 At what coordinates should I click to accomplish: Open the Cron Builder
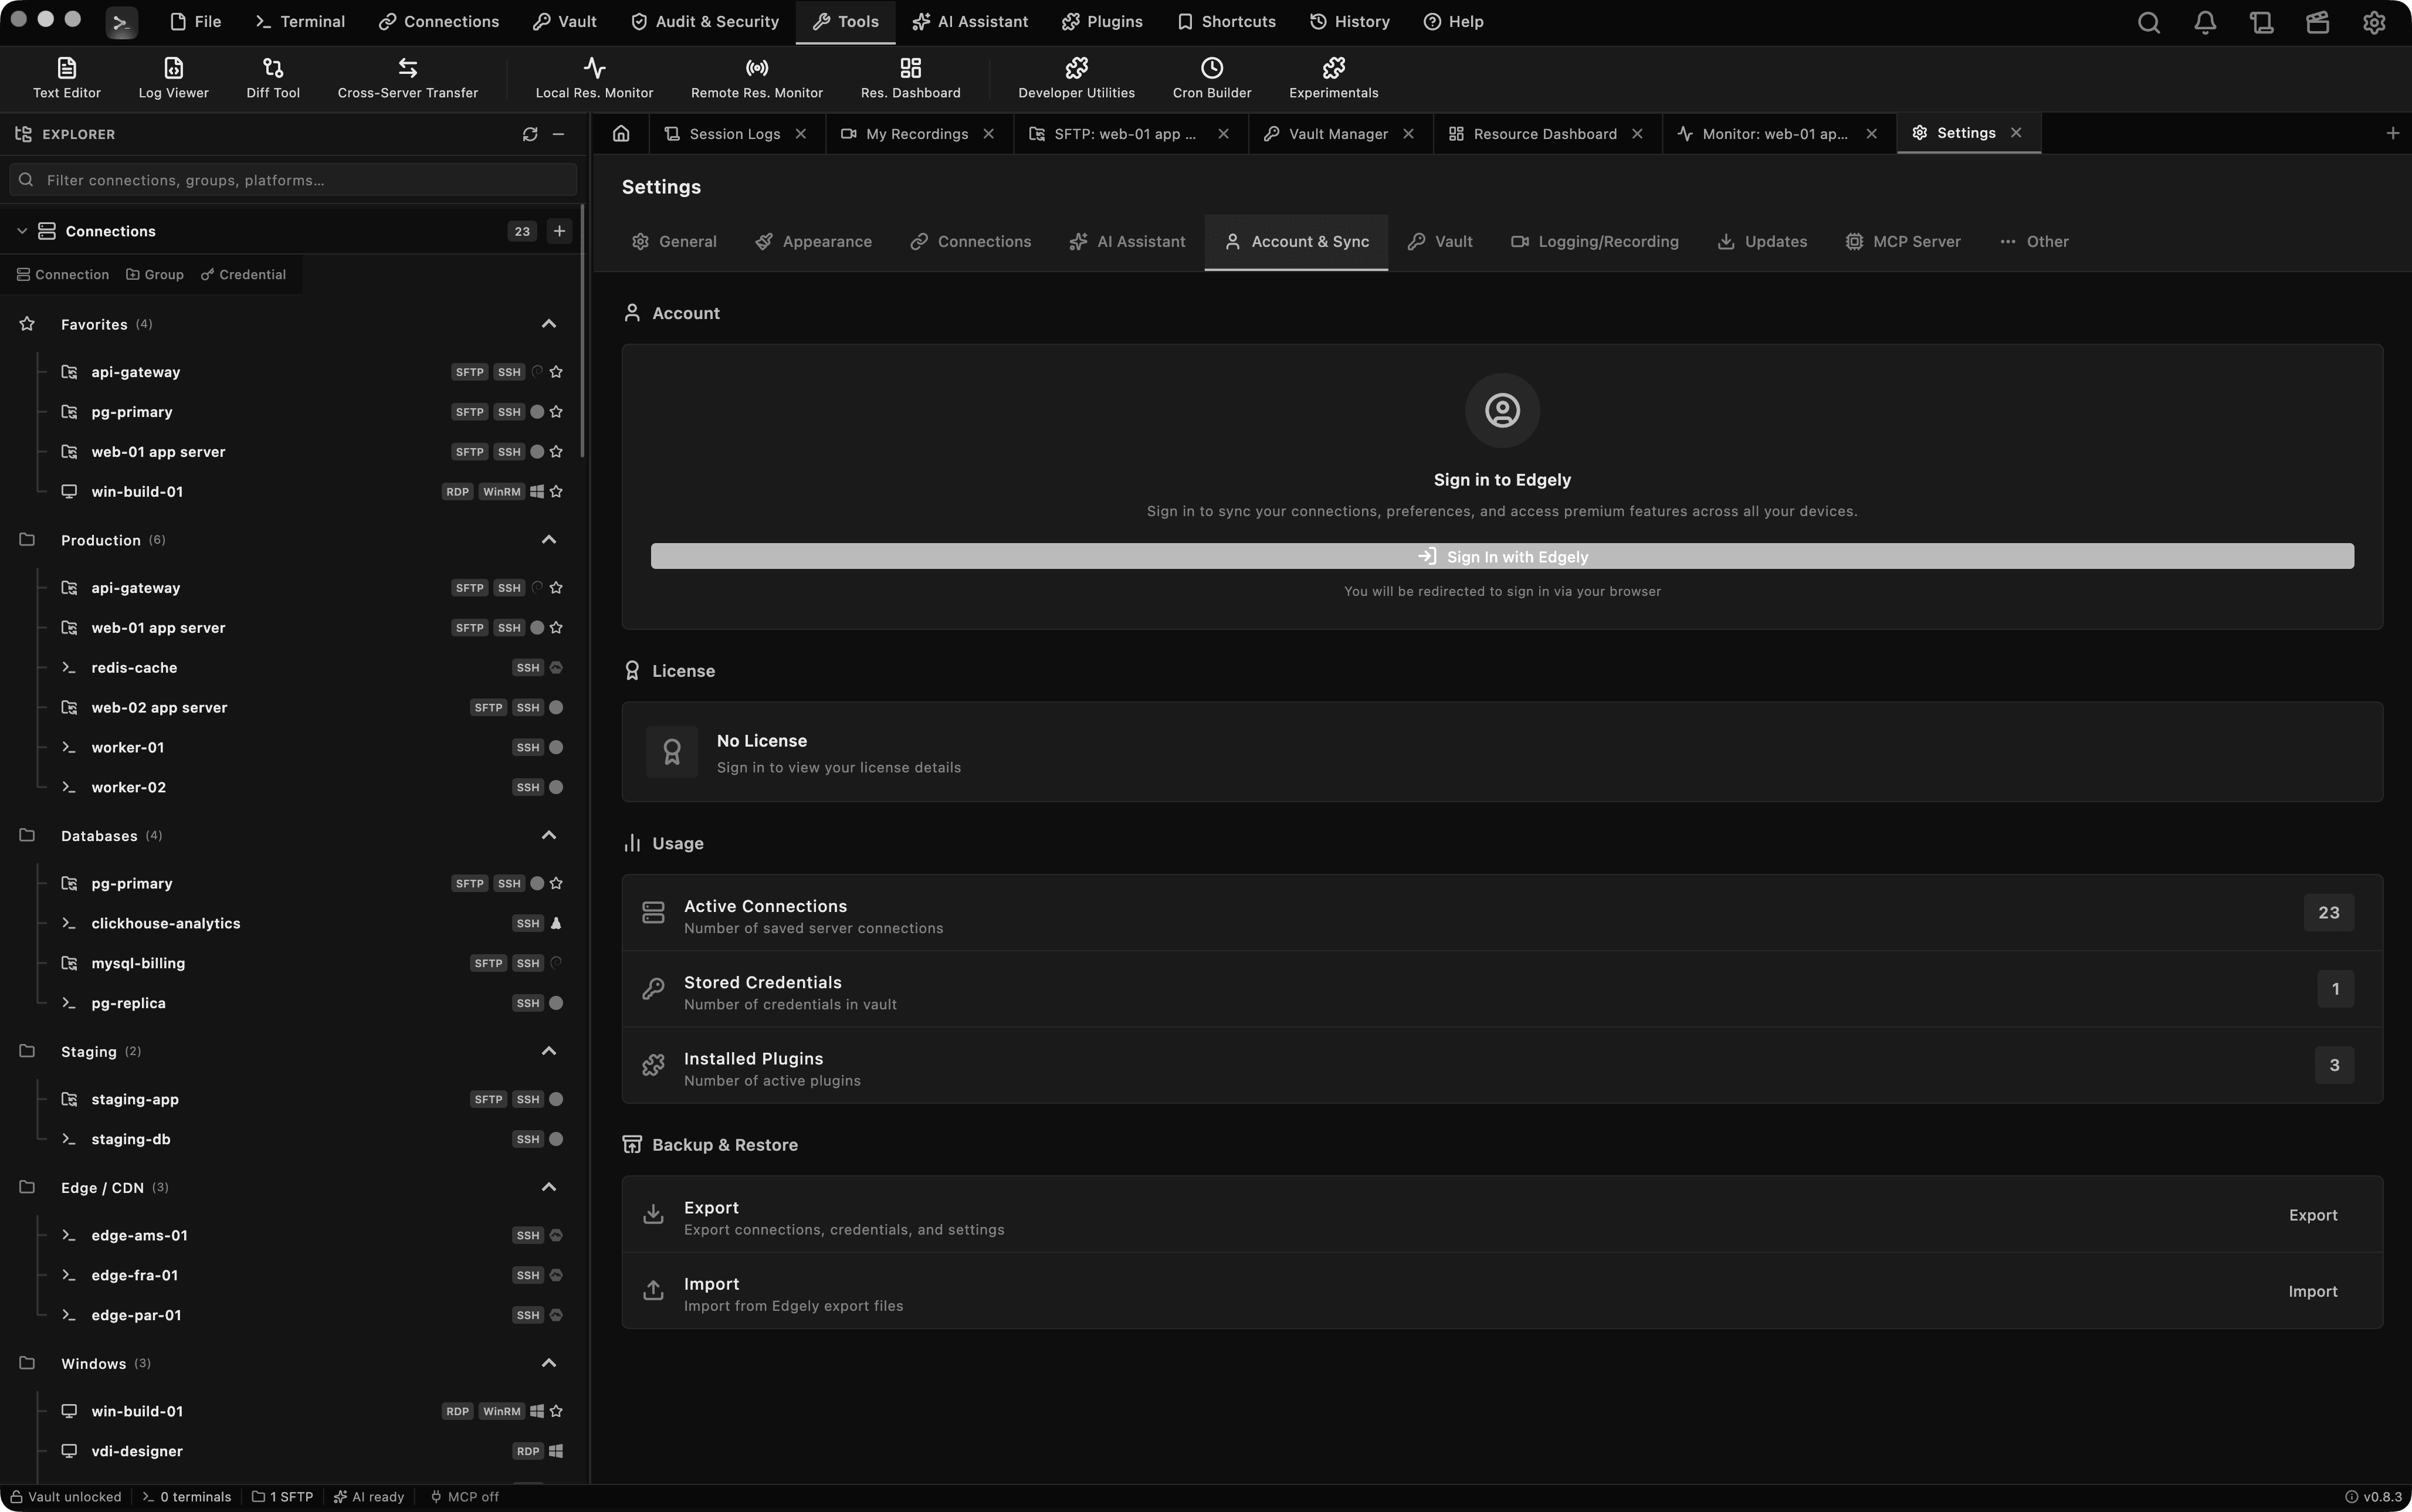pyautogui.click(x=1212, y=78)
